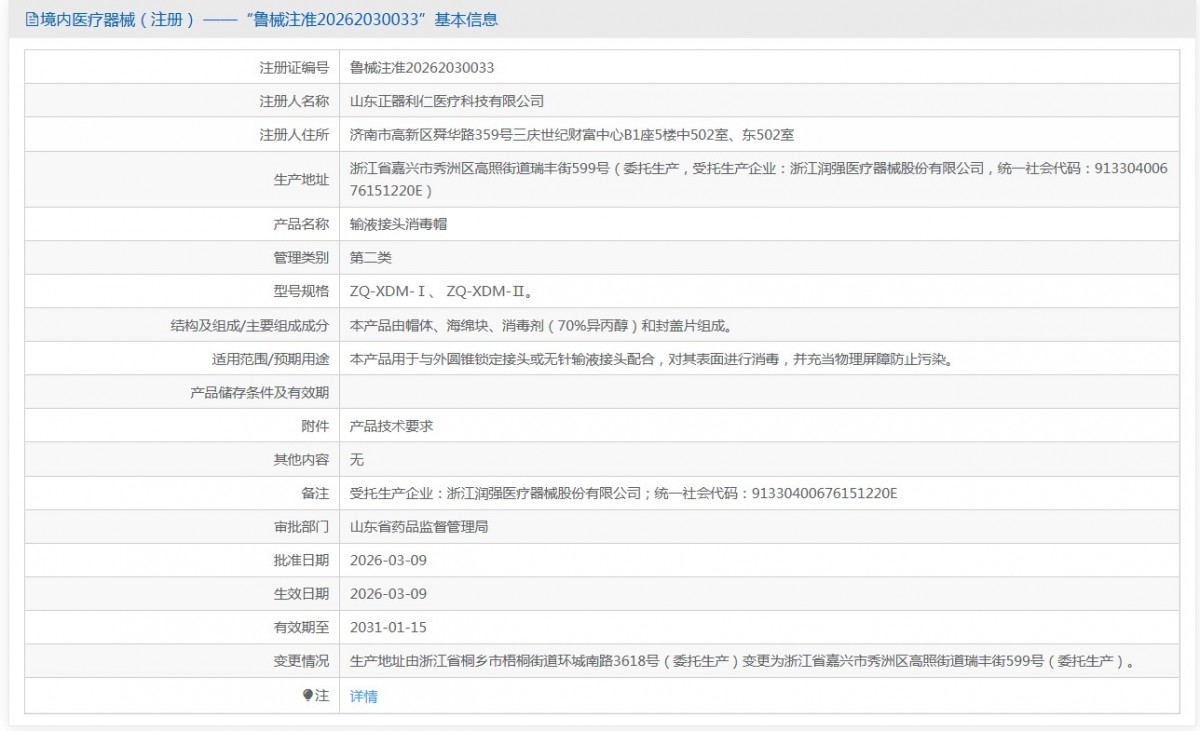Click the page title 境内医疗器械（注册）基本信息
This screenshot has height=731, width=1200.
coord(267,19)
